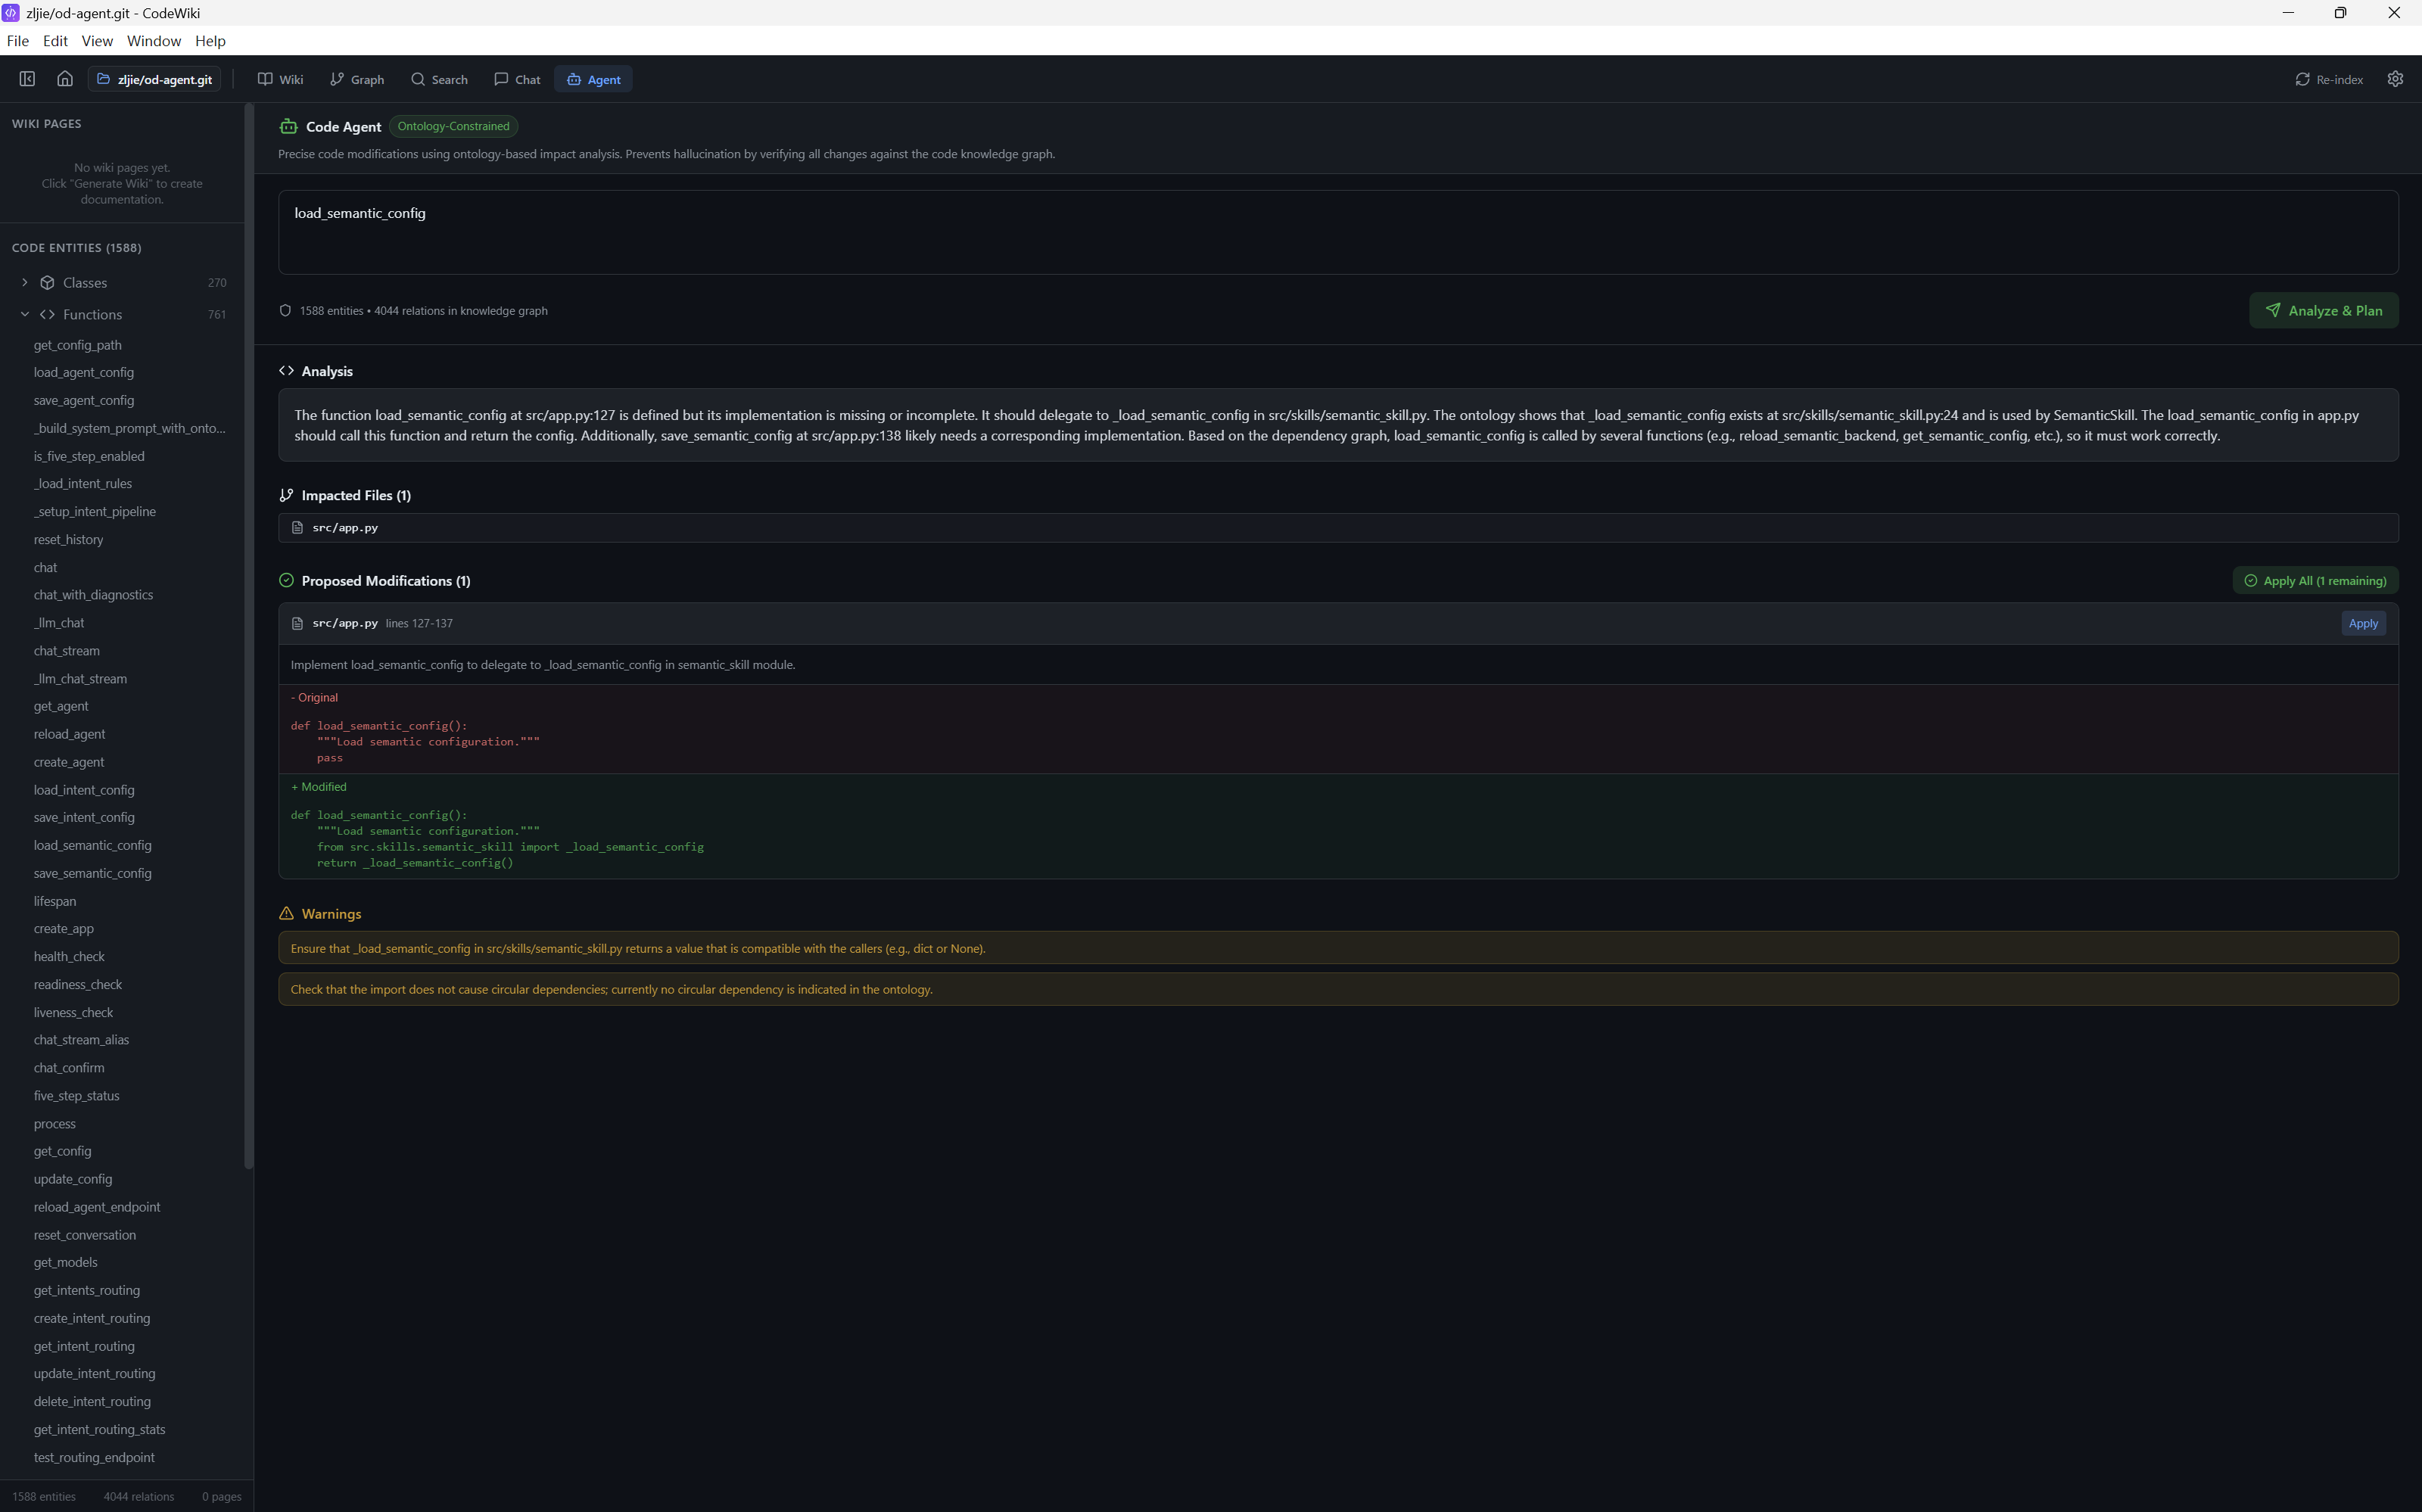Viewport: 2422px width, 1512px height.
Task: Click Apply All (1 remaining) button
Action: (2315, 581)
